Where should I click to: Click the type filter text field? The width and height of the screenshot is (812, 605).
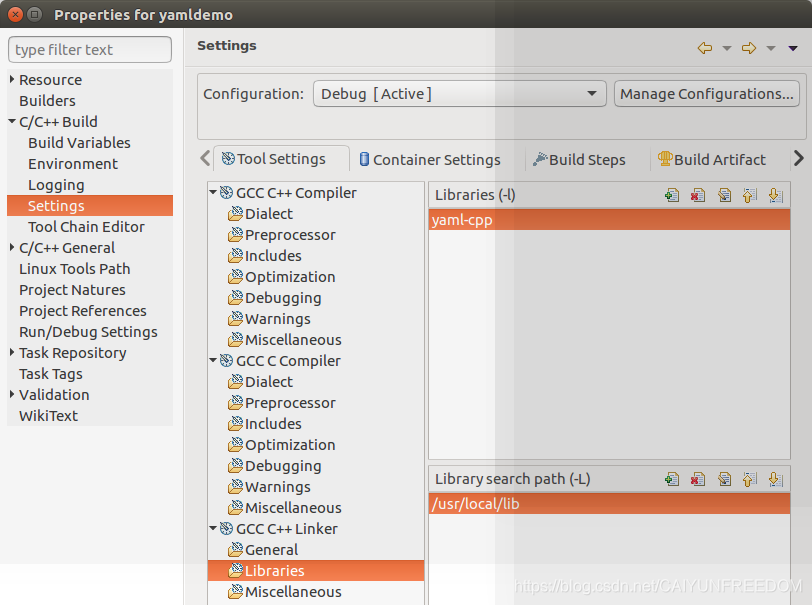click(90, 50)
